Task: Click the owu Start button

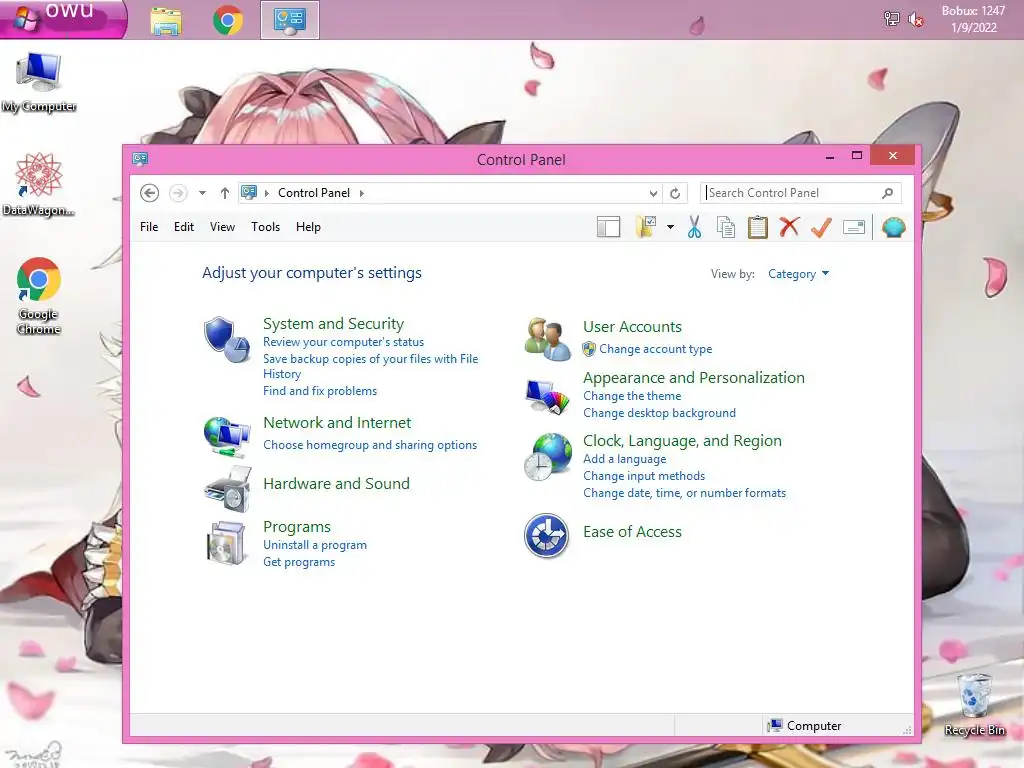Action: 63,18
